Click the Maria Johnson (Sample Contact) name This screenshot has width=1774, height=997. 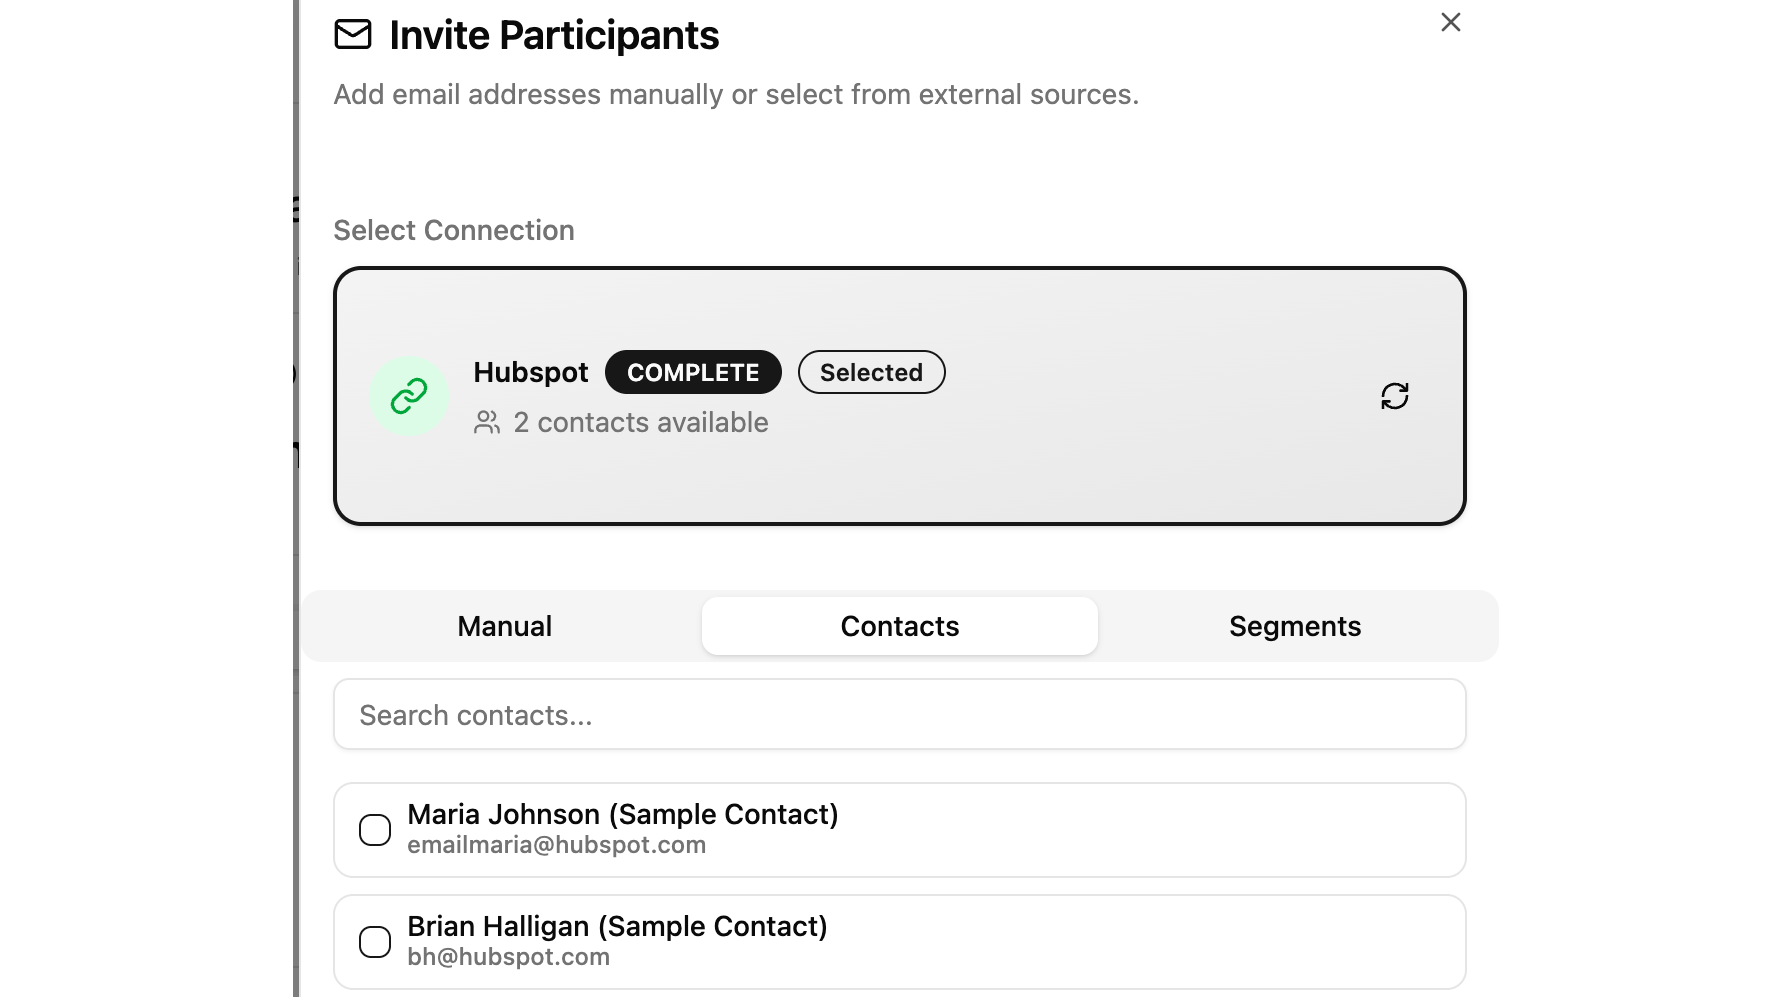[x=622, y=814]
